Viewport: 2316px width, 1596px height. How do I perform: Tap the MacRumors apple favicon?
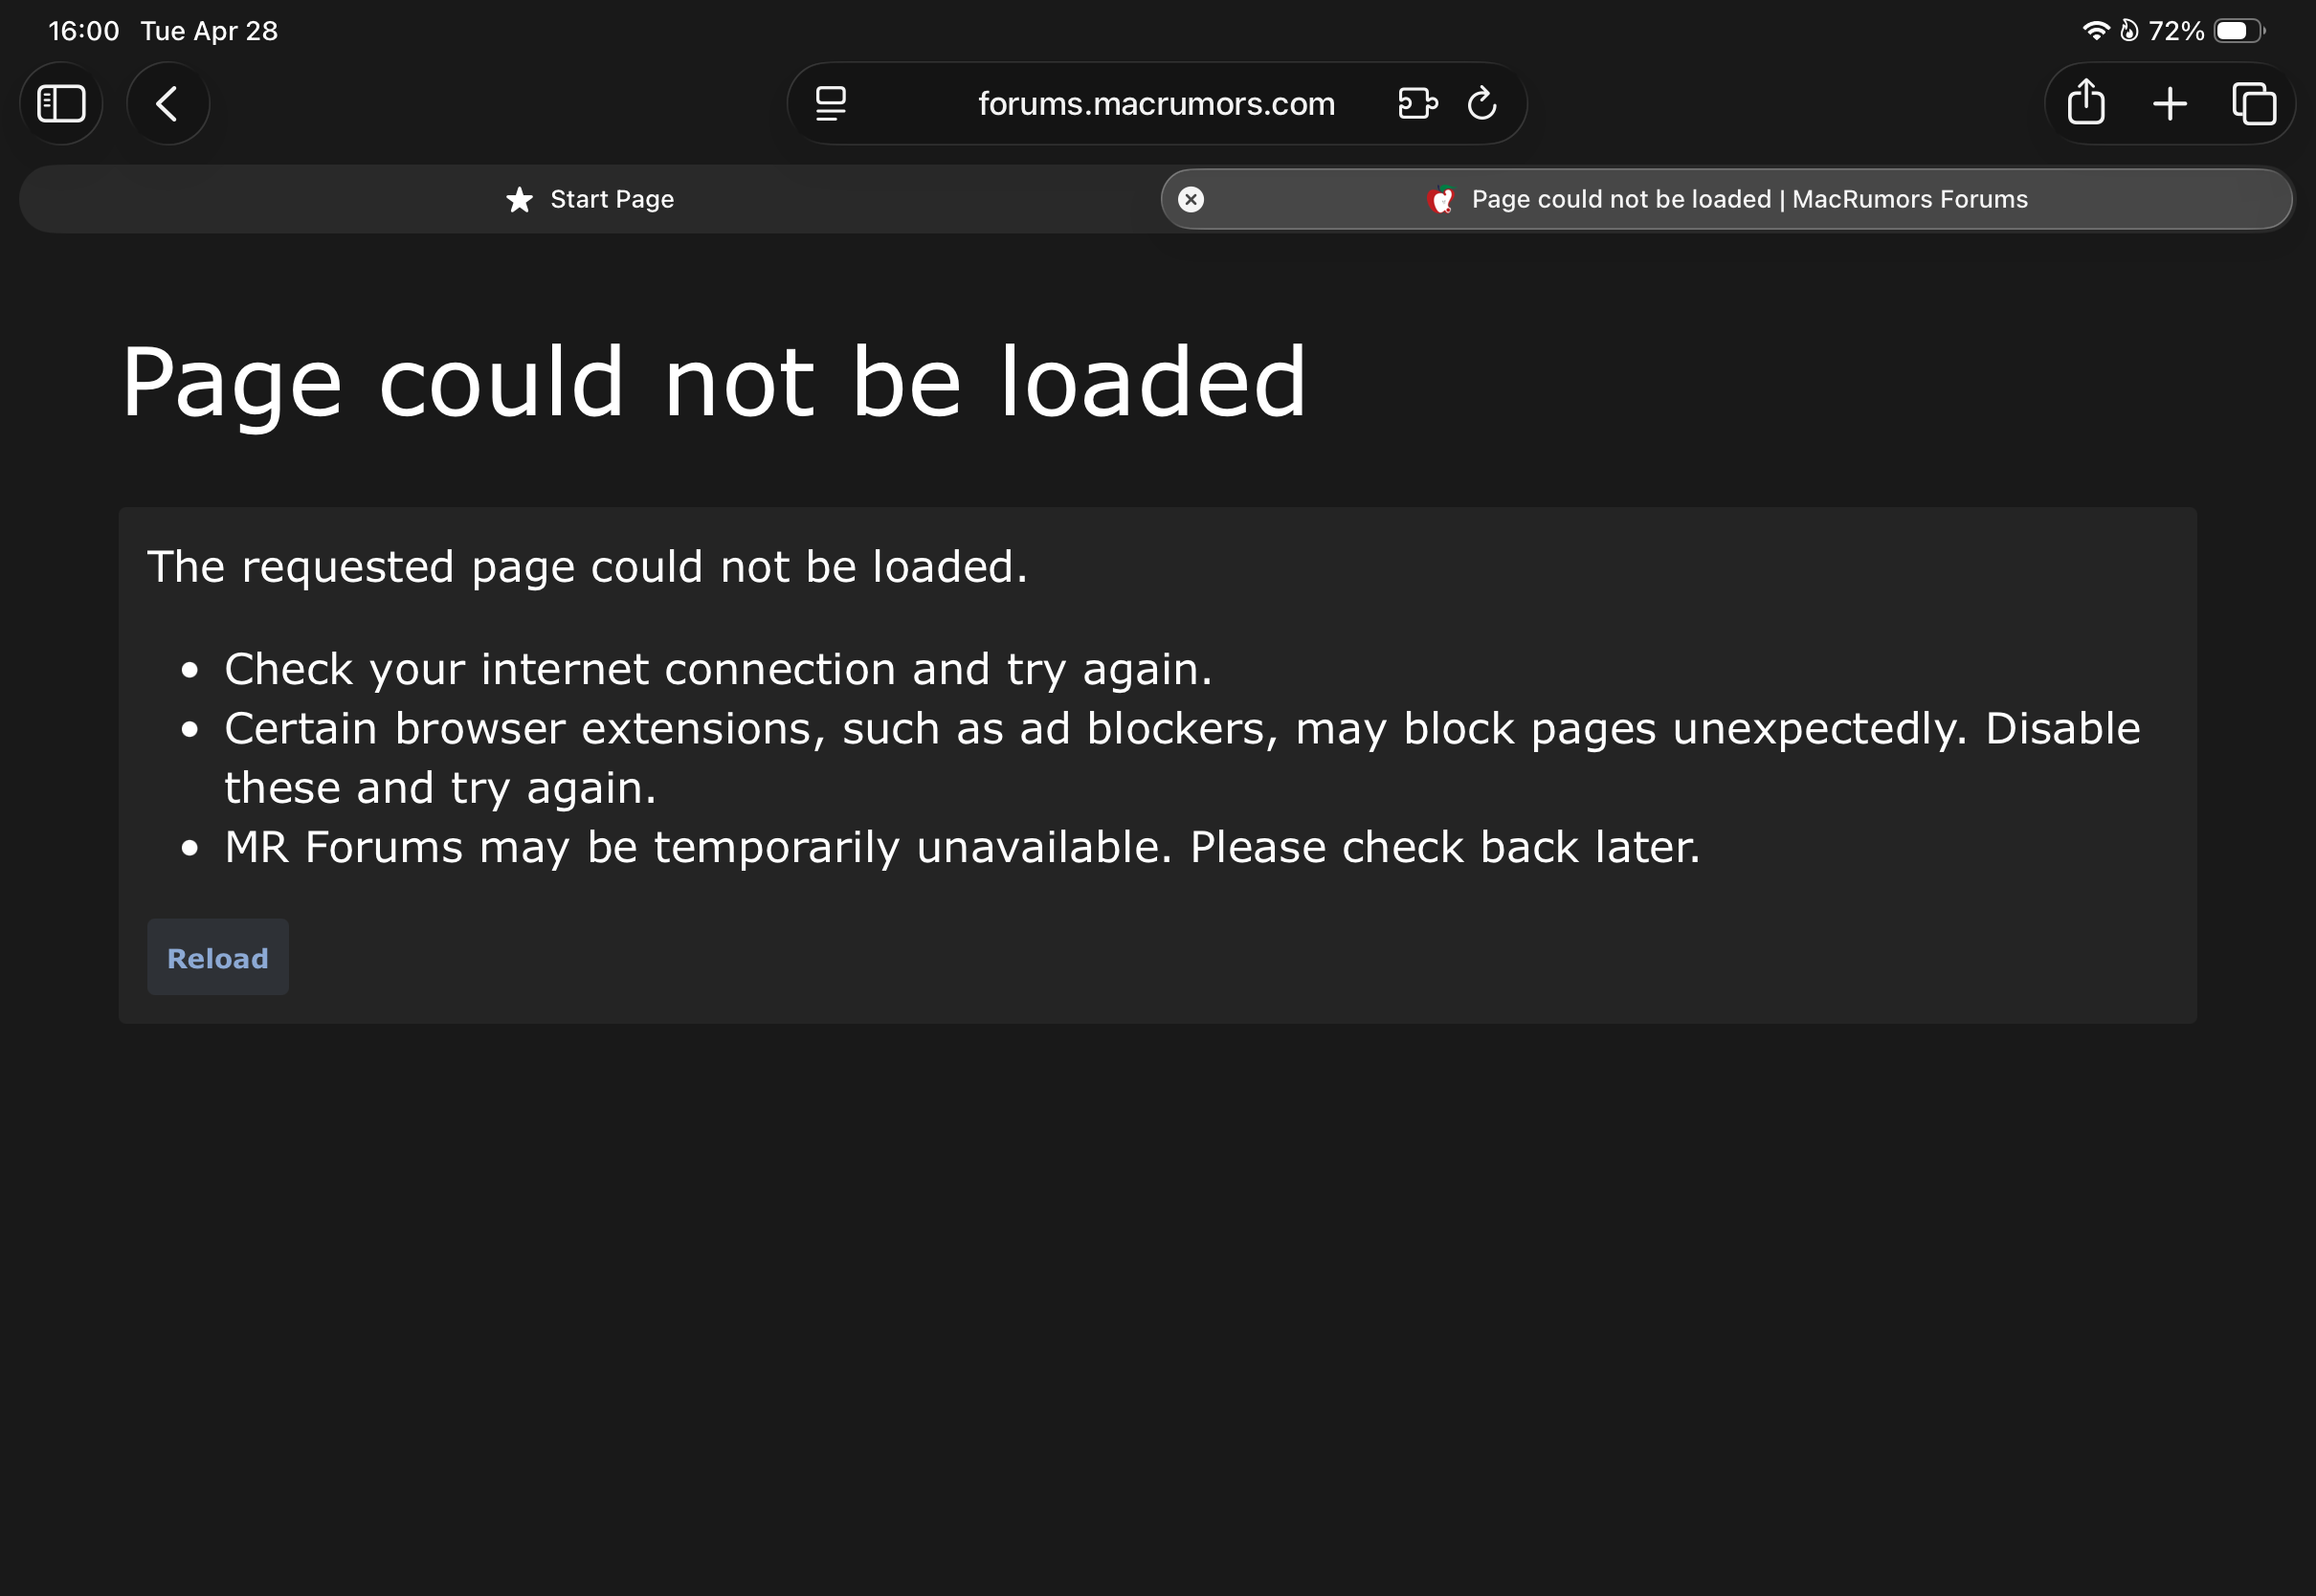pyautogui.click(x=1441, y=200)
